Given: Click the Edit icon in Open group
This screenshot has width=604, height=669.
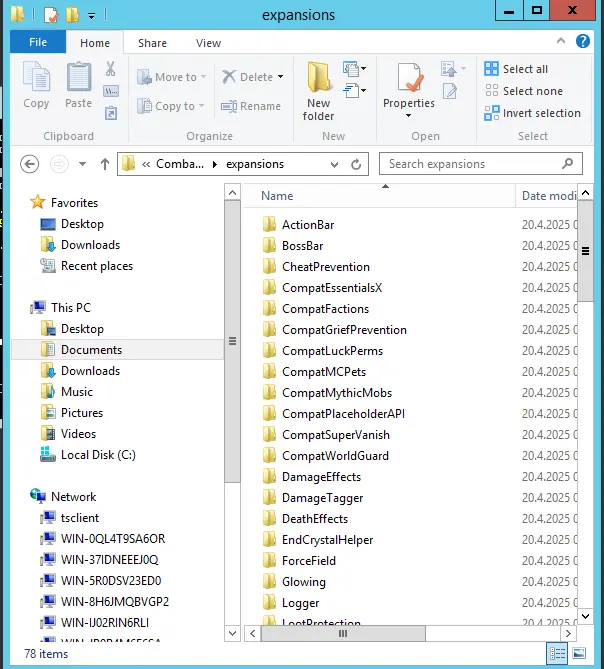Looking at the screenshot, I should tap(450, 91).
